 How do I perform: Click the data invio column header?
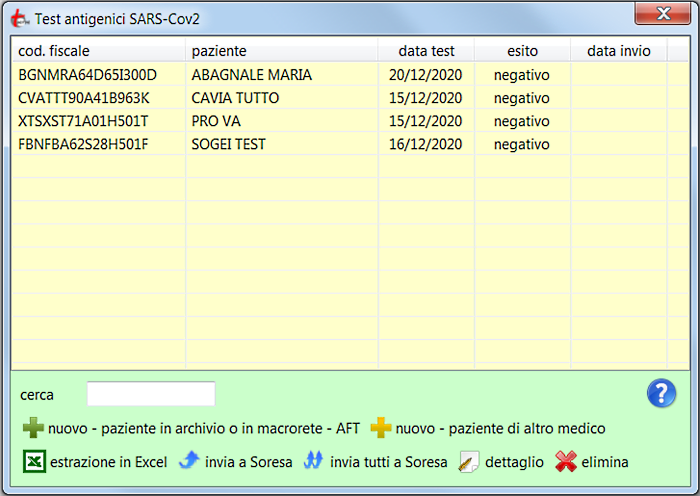coord(618,50)
